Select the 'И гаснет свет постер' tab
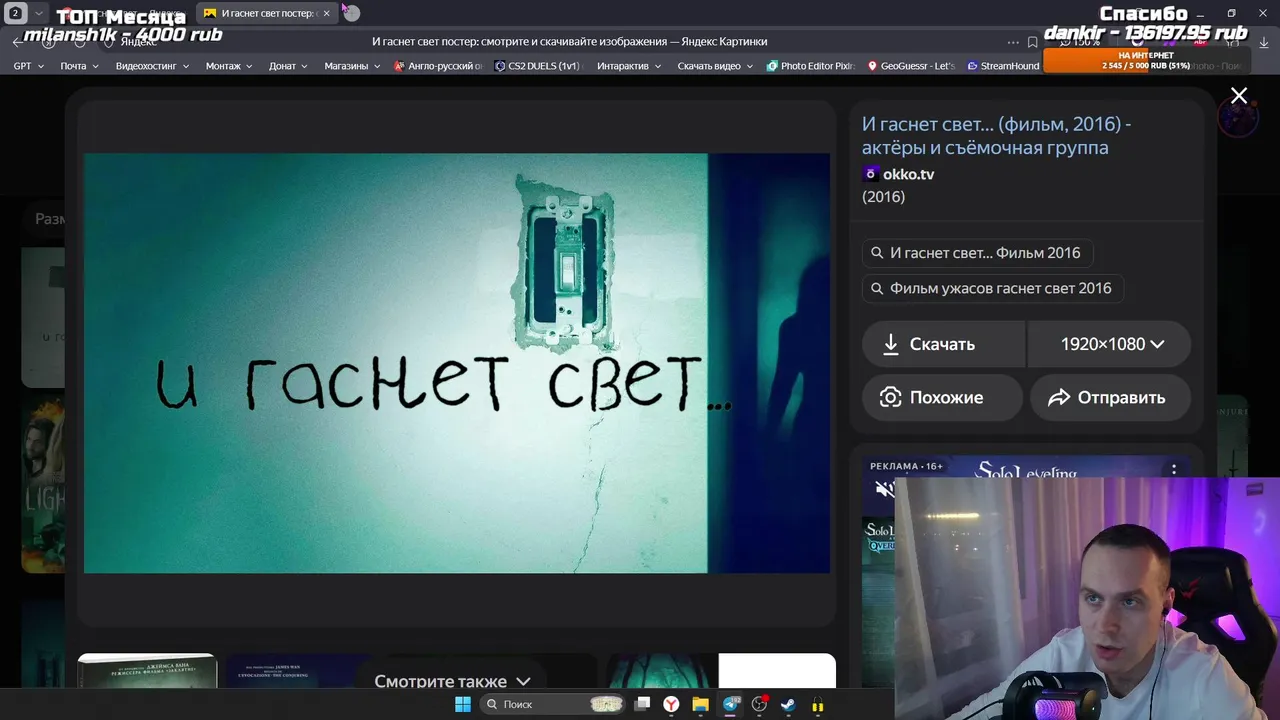This screenshot has width=1280, height=720. click(265, 13)
